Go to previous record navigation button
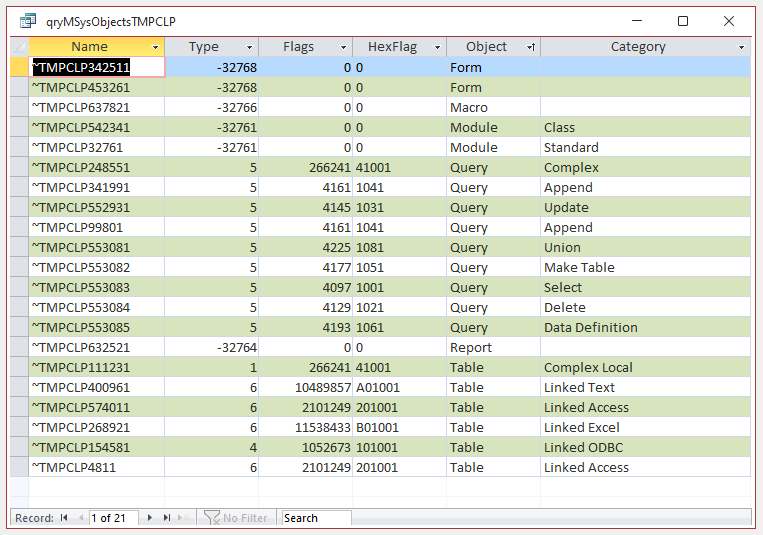This screenshot has width=763, height=535. [81, 517]
